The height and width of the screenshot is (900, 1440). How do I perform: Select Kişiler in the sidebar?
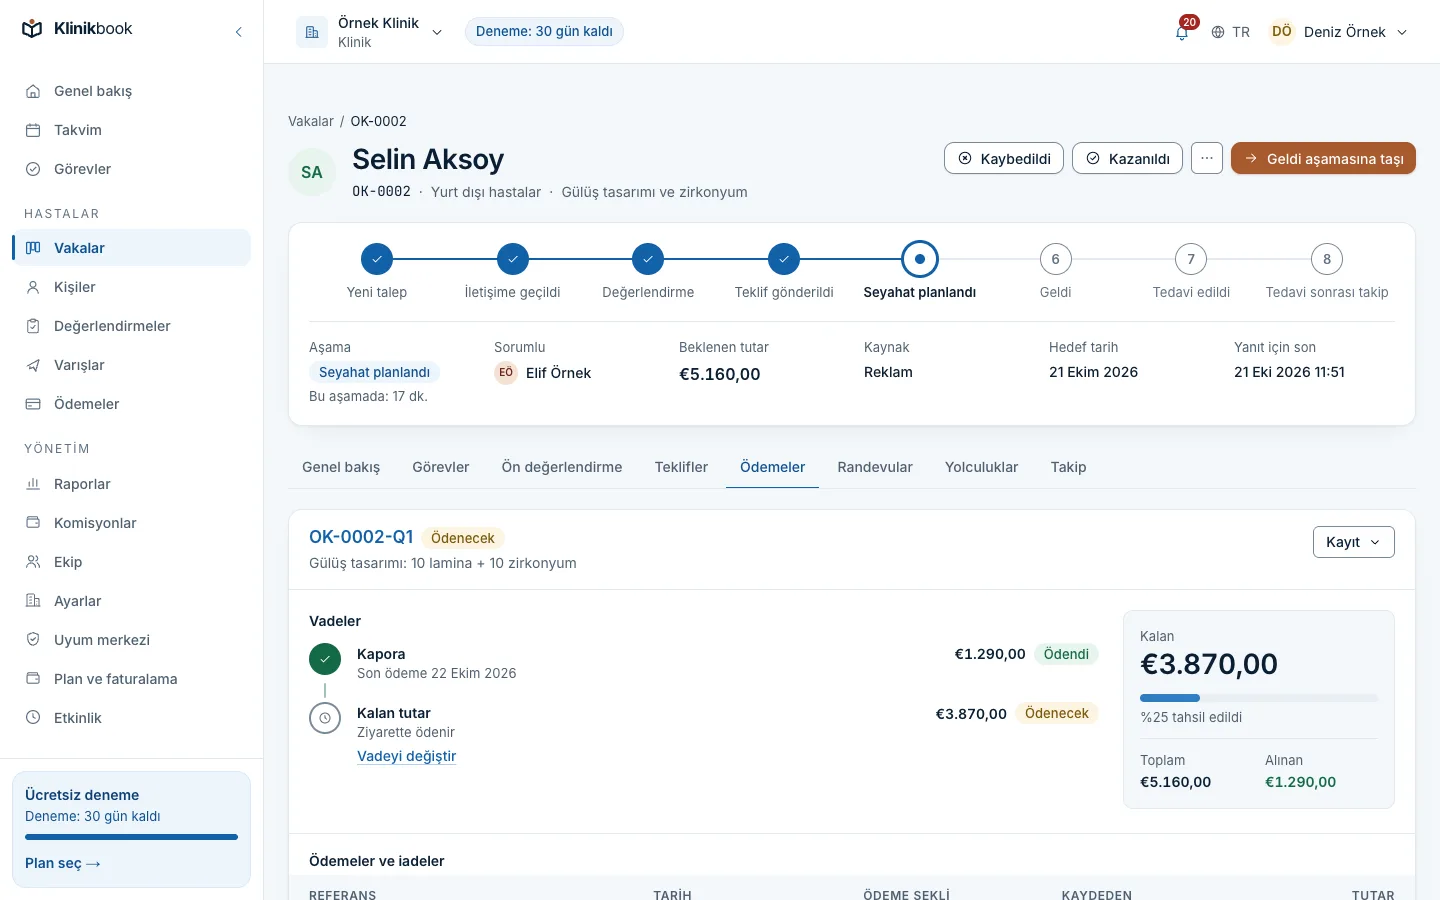[x=131, y=287]
